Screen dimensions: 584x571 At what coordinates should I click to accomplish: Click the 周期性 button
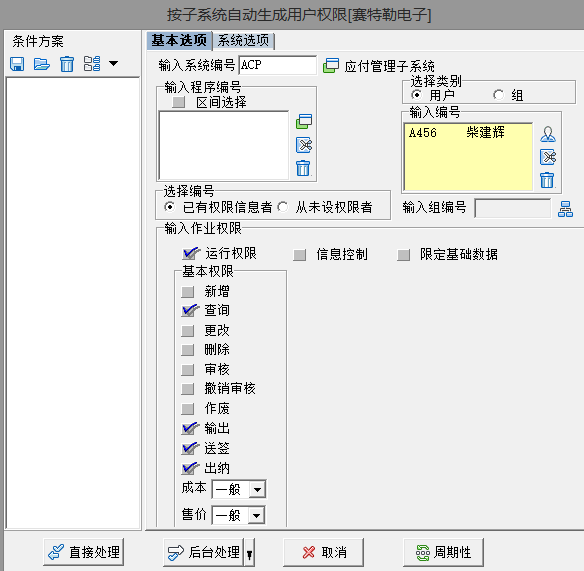(443, 552)
